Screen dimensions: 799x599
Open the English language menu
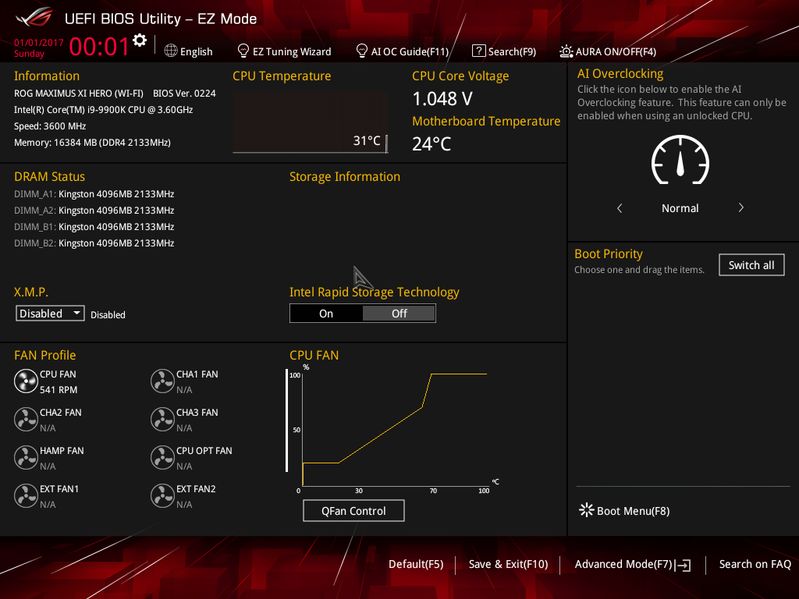pyautogui.click(x=196, y=51)
